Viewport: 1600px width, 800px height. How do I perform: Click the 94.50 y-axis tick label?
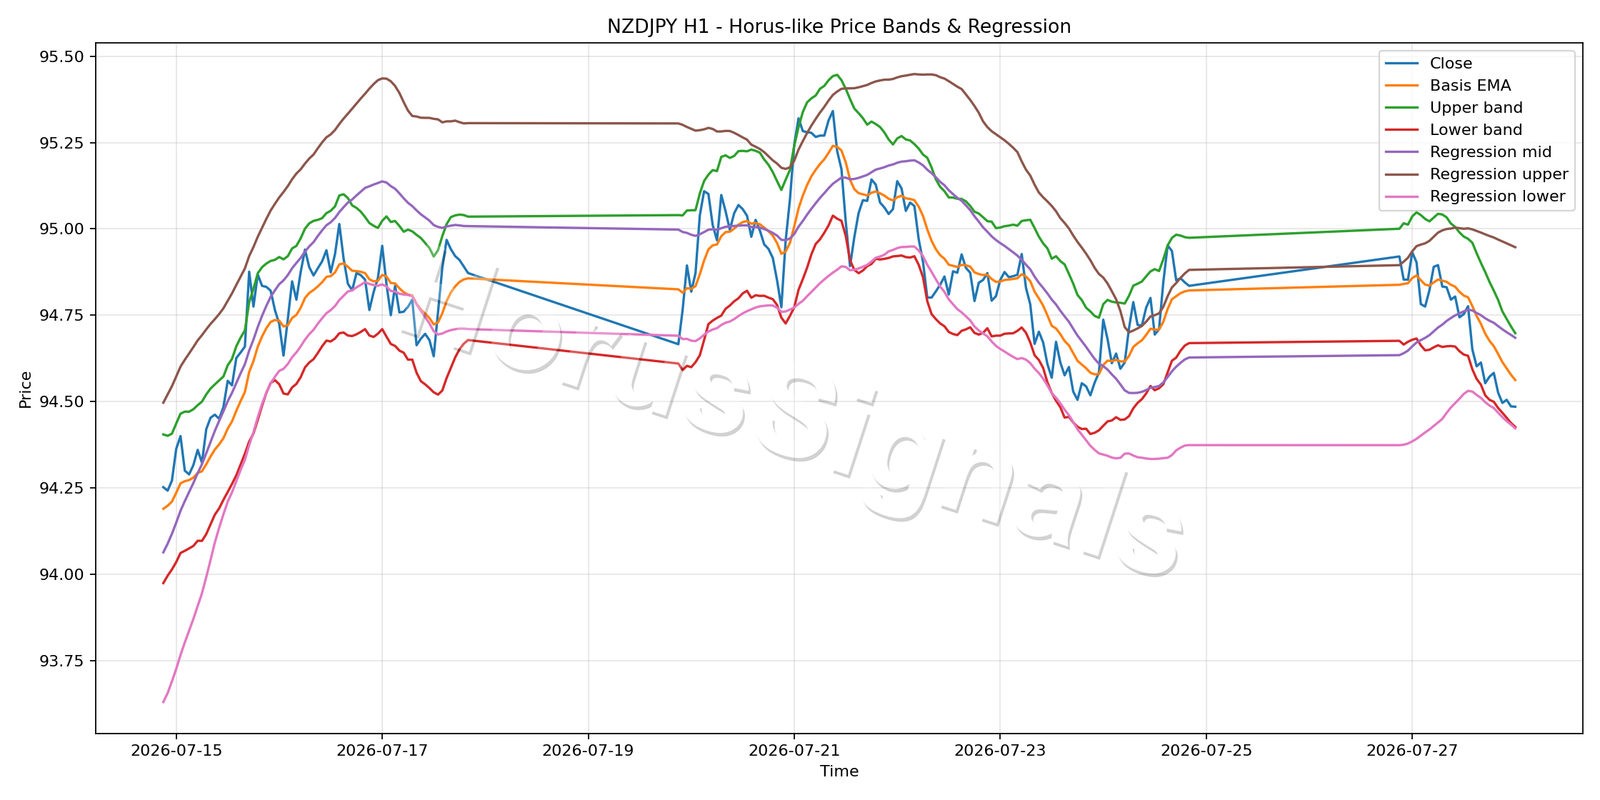[x=63, y=402]
